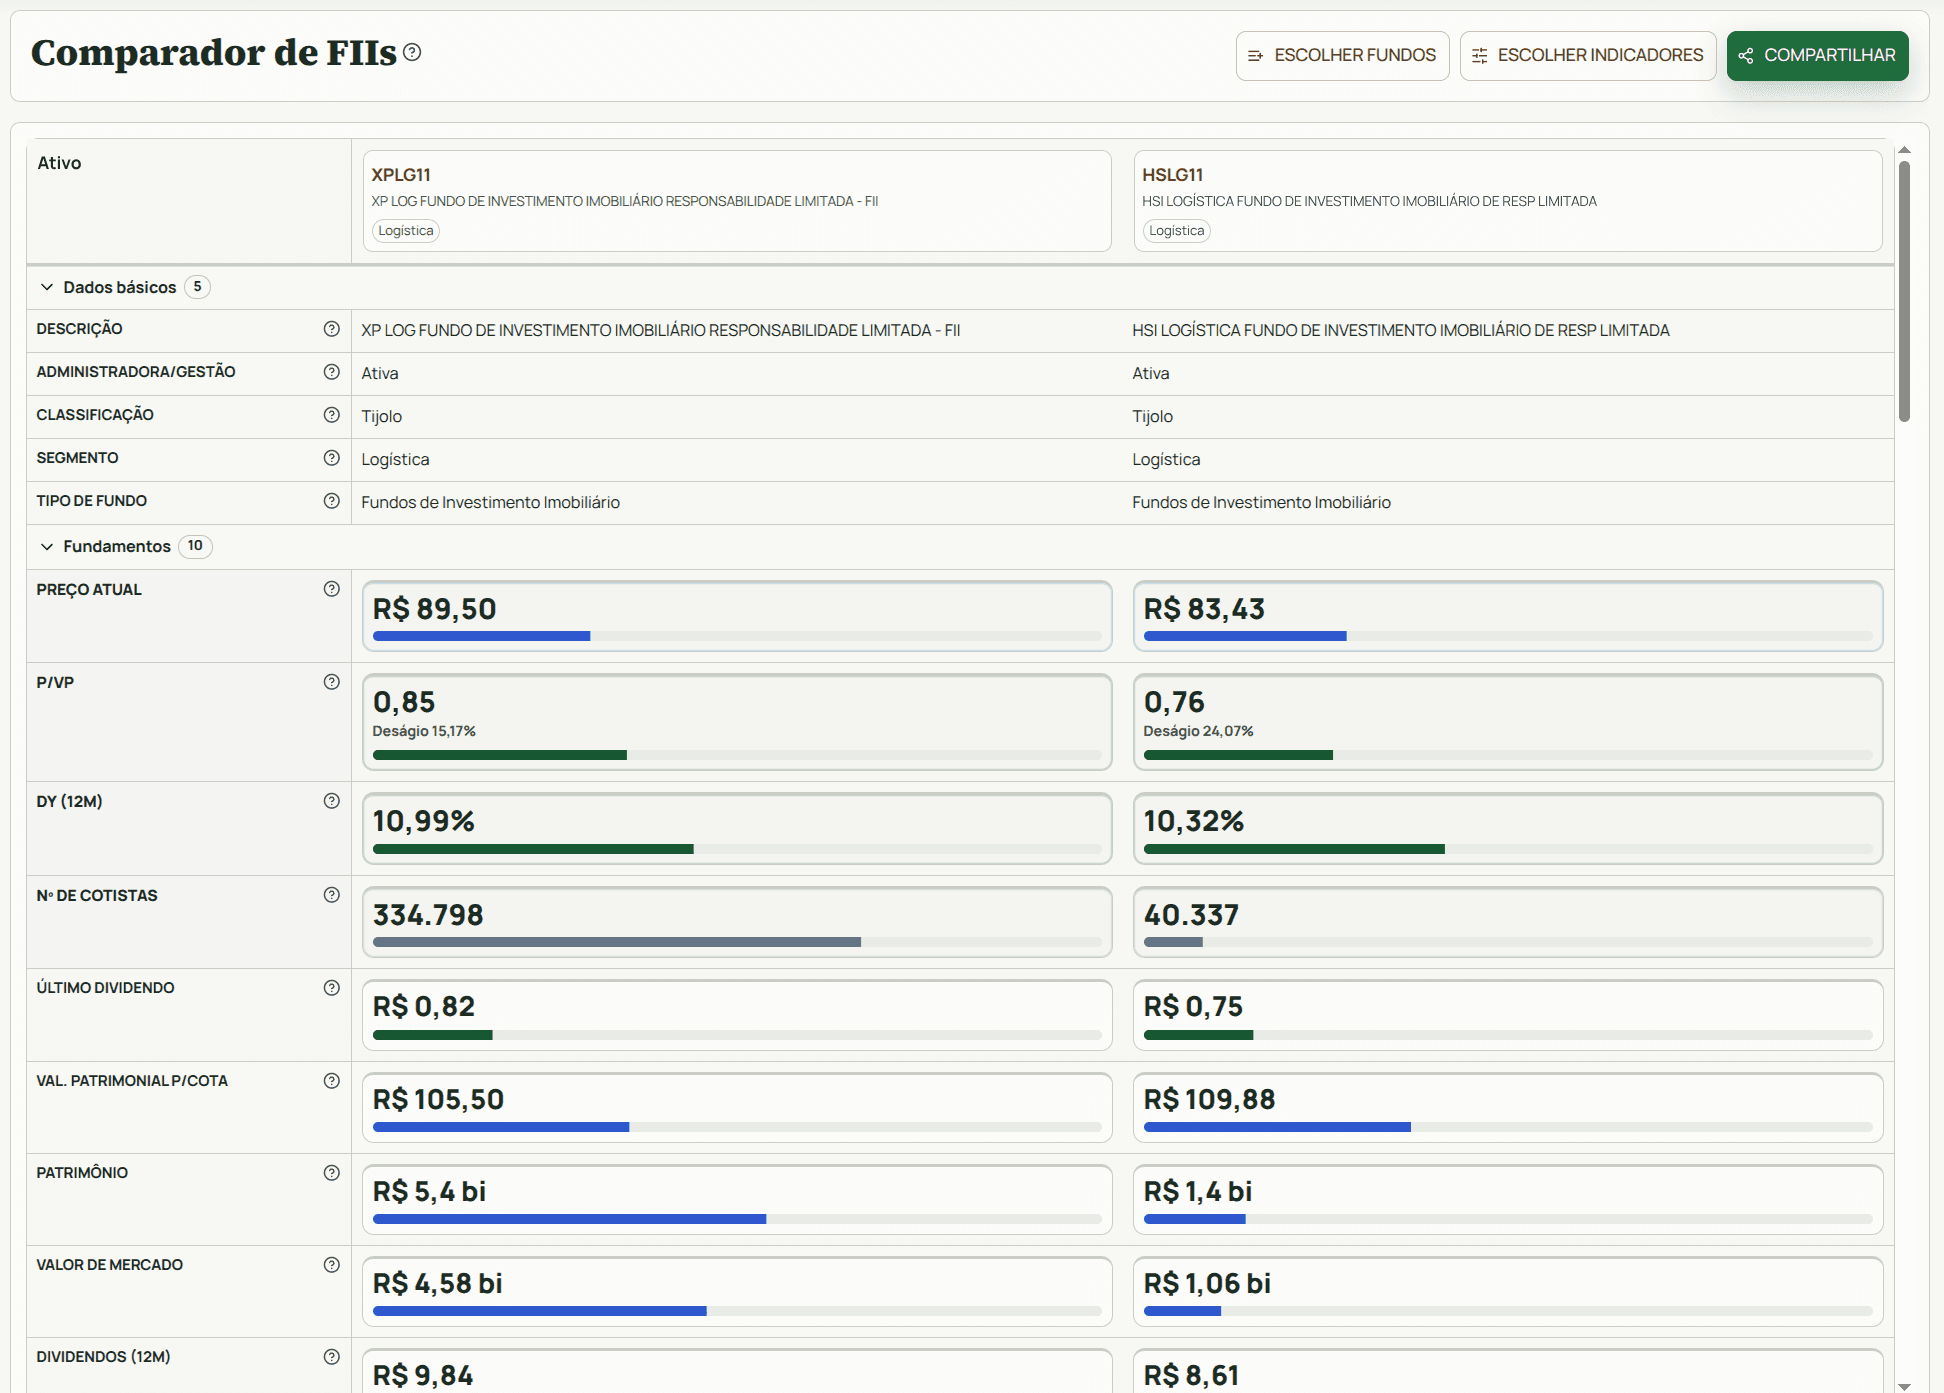Click the XPLG11 Preço Atual progress bar
This screenshot has height=1393, width=1944.
737,636
